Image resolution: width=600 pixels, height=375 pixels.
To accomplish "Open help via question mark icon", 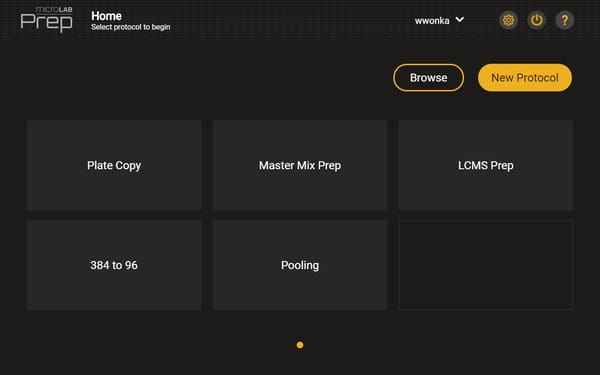I will (565, 20).
